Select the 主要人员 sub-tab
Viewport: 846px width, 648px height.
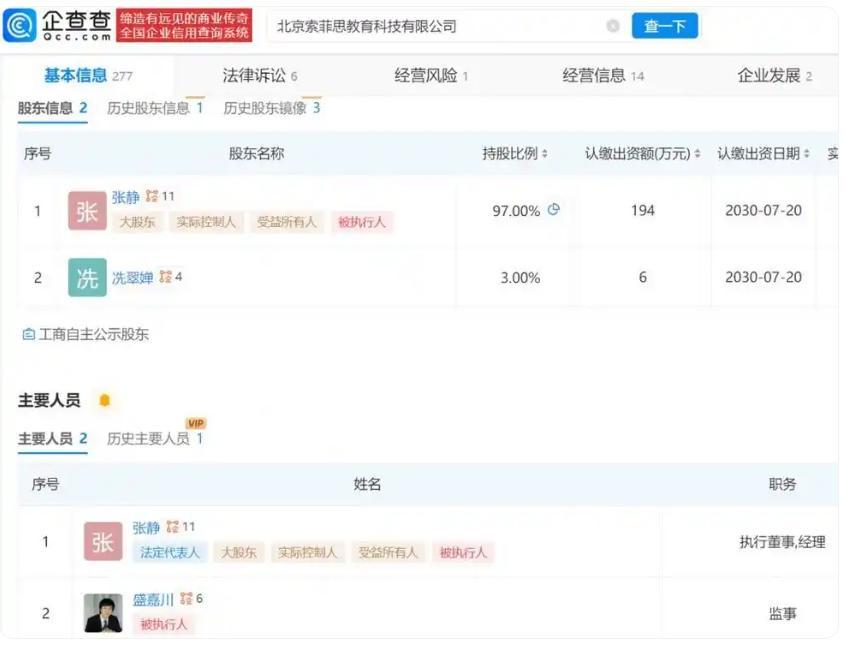[x=52, y=439]
